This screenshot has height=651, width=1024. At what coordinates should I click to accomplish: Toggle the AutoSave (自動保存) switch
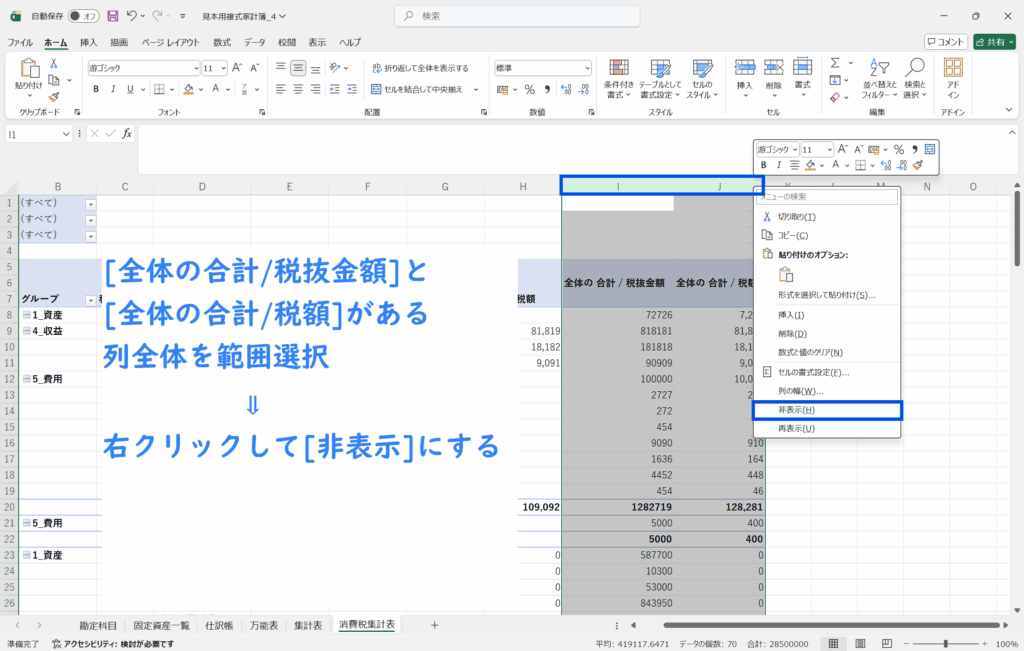tap(83, 16)
